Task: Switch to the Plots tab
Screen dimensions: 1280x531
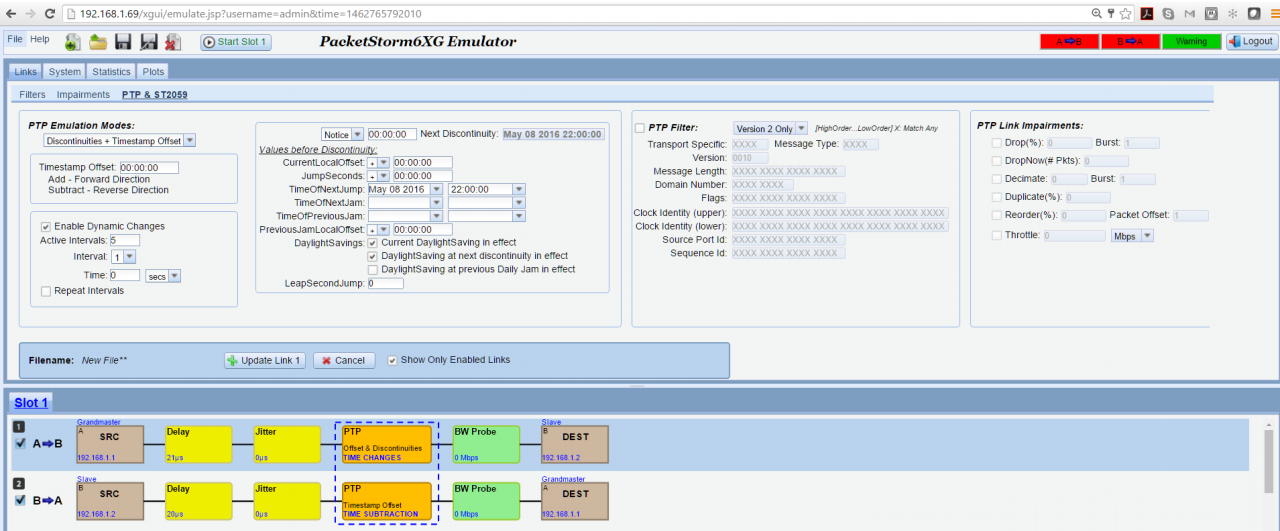Action: pos(153,72)
